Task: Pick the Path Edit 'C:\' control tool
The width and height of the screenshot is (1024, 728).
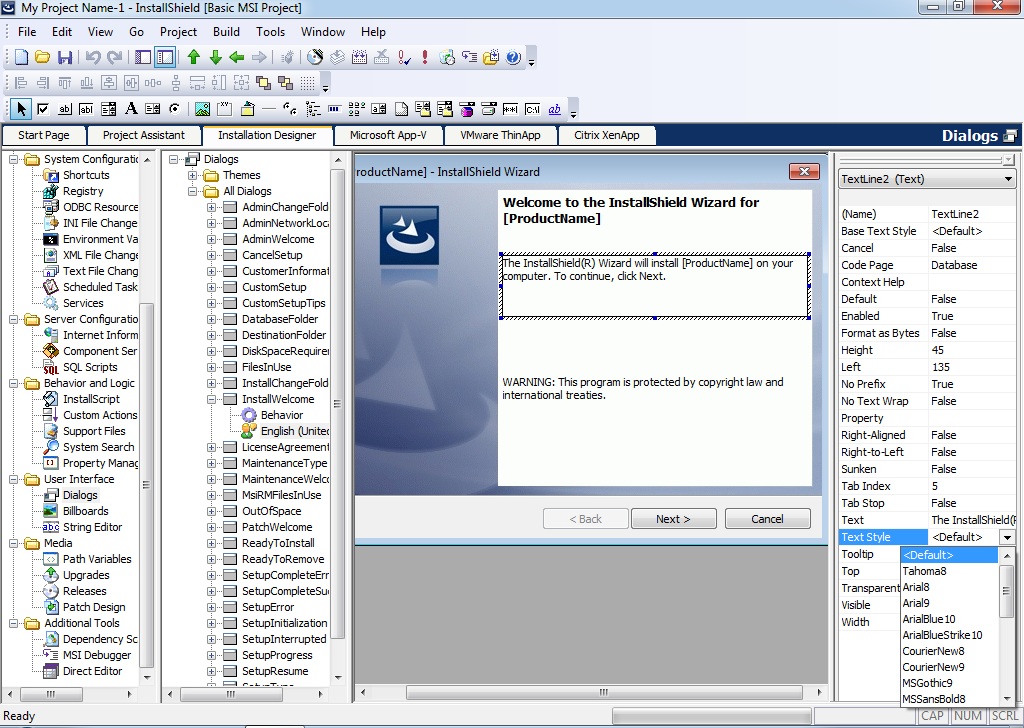Action: 532,109
